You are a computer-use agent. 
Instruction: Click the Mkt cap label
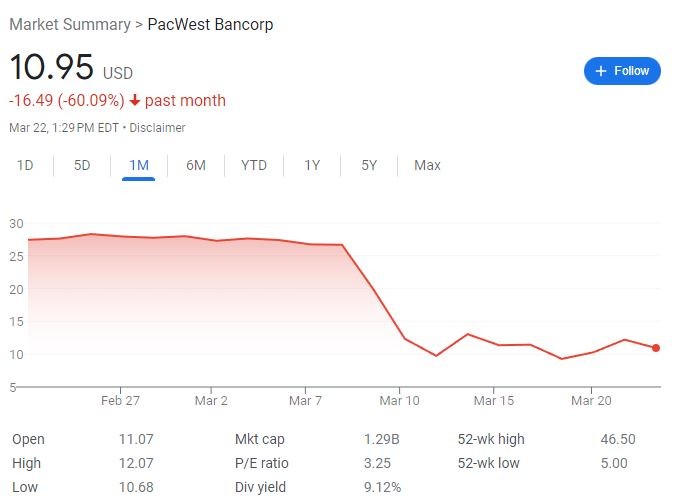pos(260,439)
